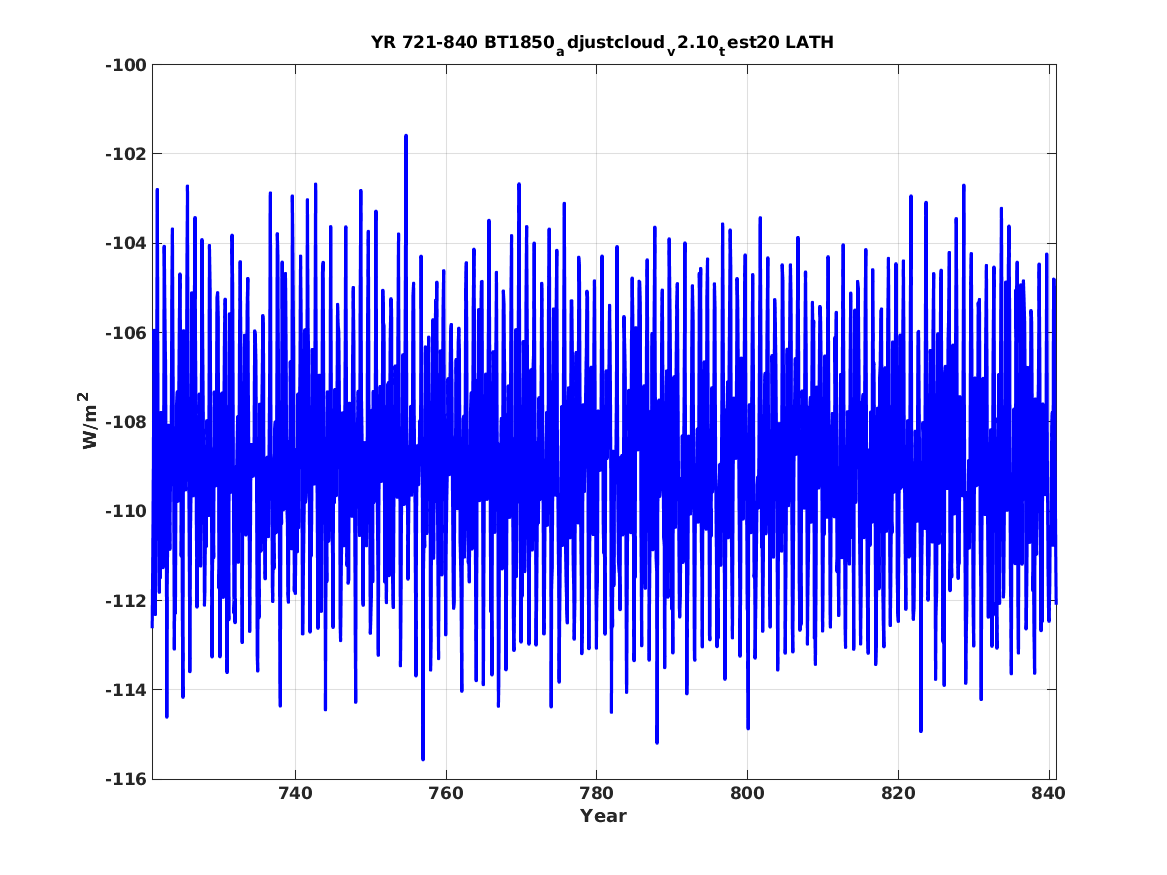This screenshot has height=875, width=1167.
Task: Click the y-axis tick label -102
Action: [126, 154]
